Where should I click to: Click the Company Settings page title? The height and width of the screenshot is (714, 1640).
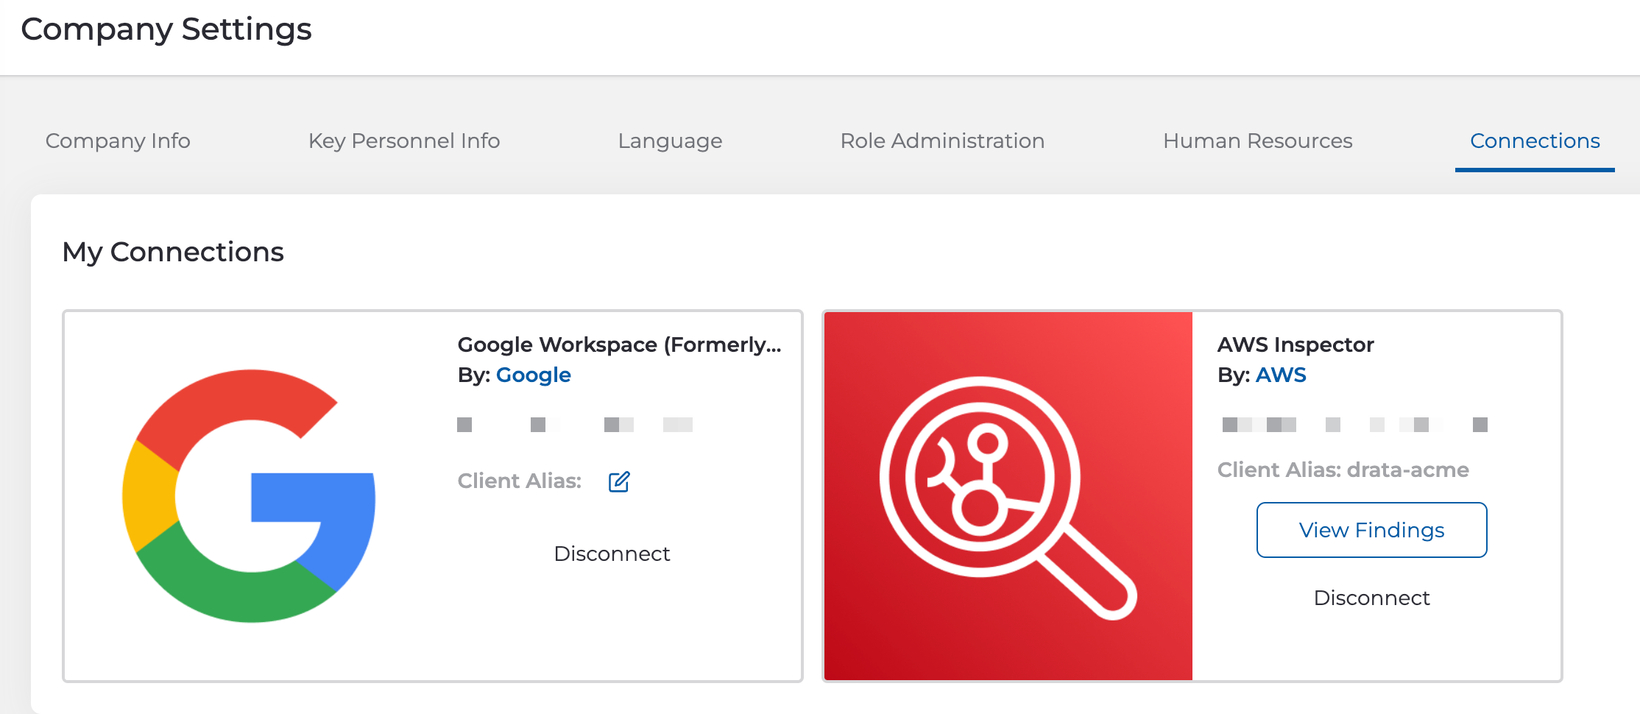click(x=166, y=29)
